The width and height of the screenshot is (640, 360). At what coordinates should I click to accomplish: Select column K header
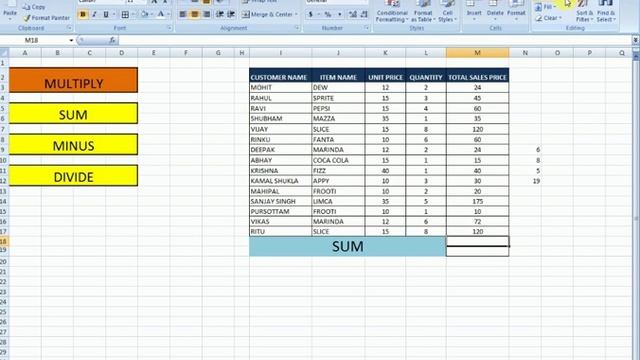tap(385, 53)
